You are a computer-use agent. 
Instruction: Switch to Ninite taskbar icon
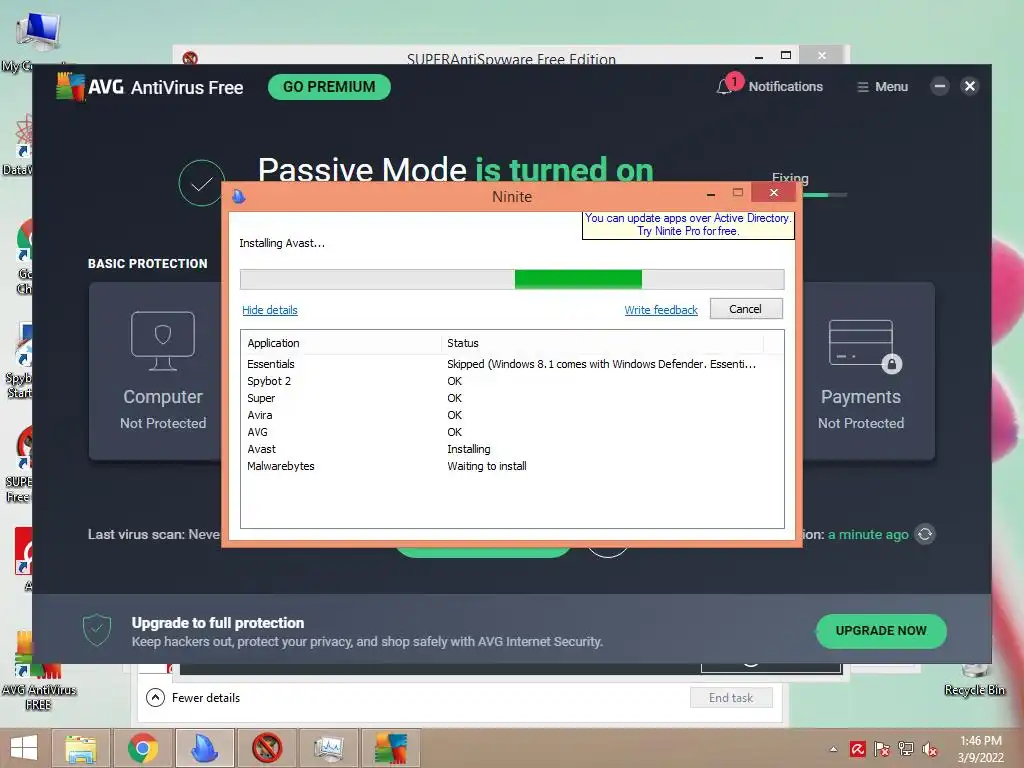point(205,748)
